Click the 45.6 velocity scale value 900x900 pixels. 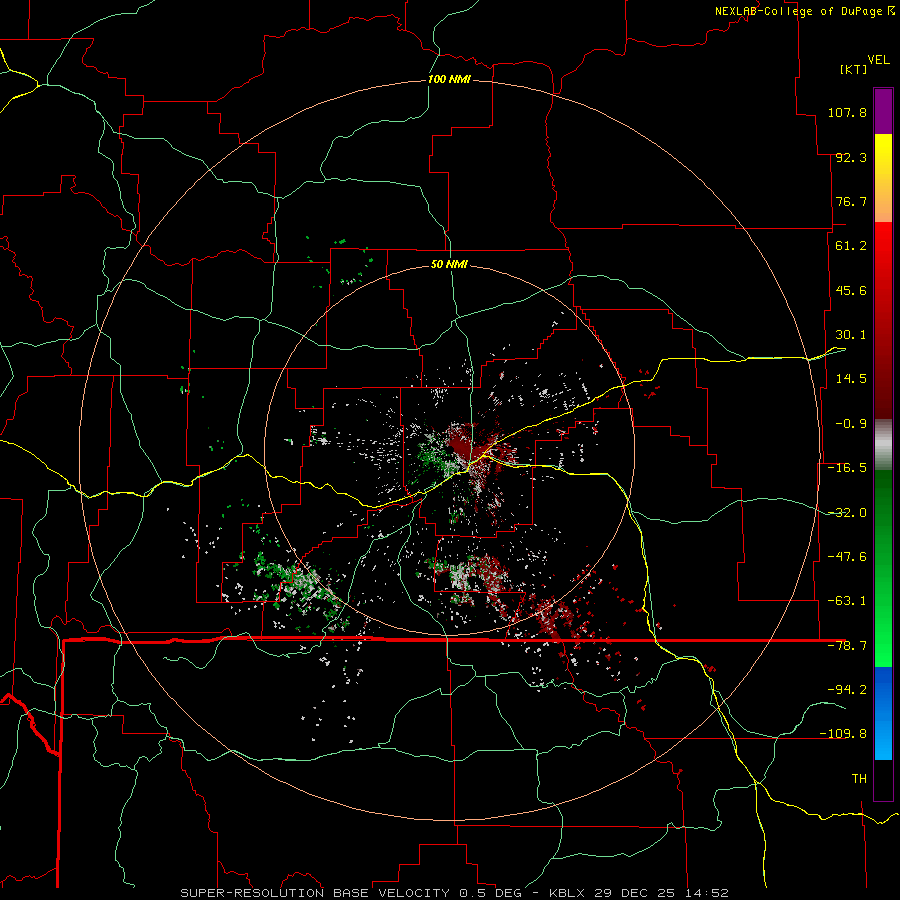(851, 290)
